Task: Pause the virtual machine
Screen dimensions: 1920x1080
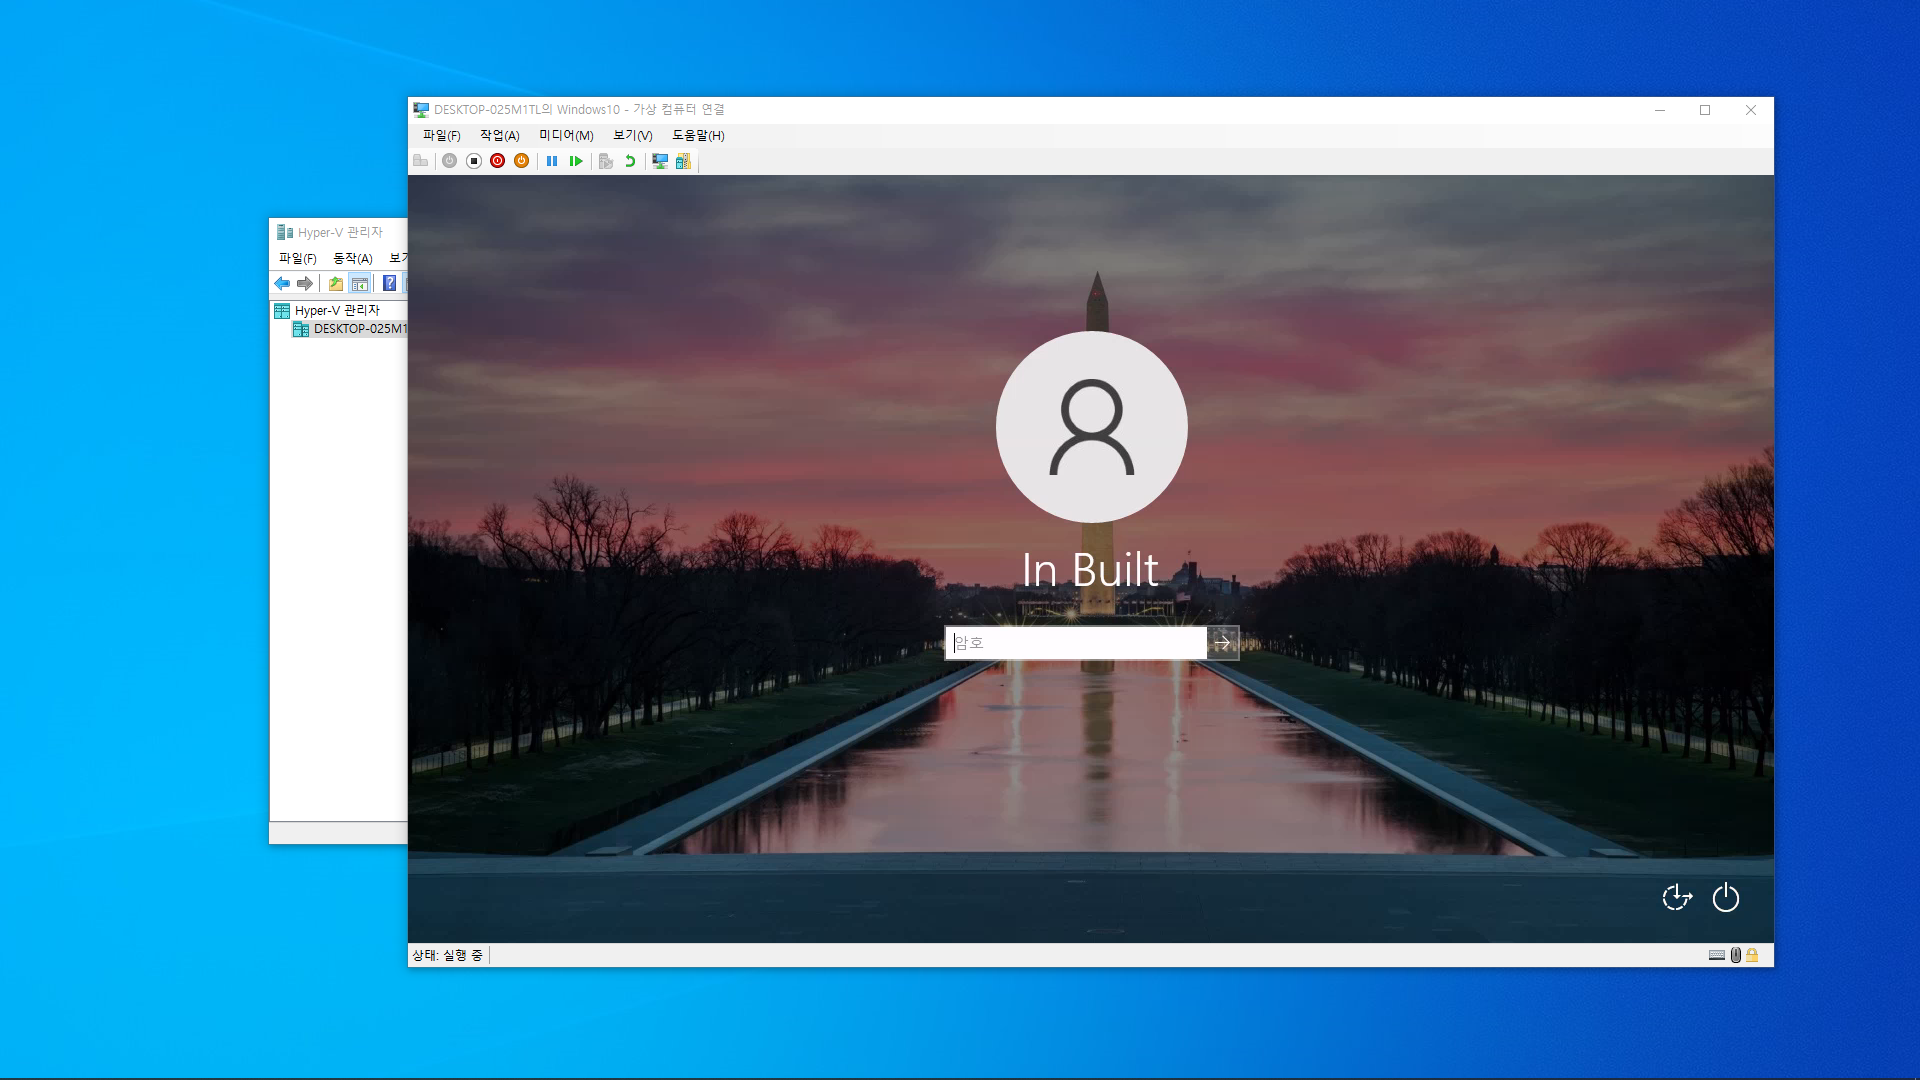Action: pos(552,161)
